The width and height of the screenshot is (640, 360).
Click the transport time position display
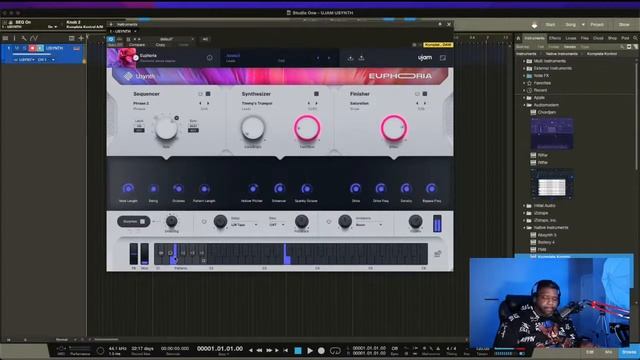click(x=220, y=349)
